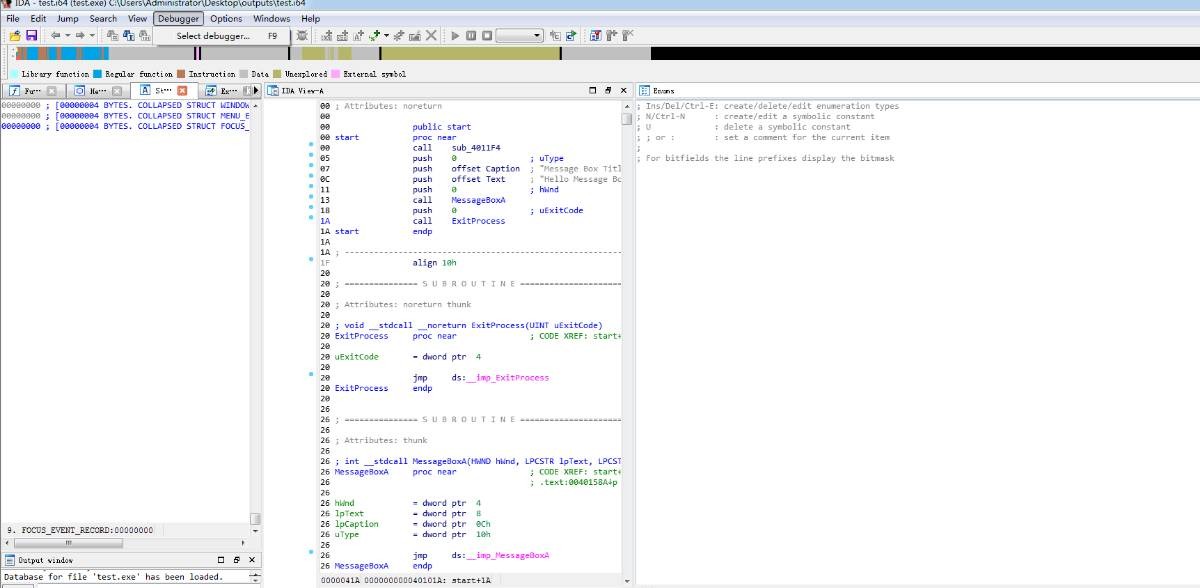Screen dimensions: 1200x588
Task: Switch to the Enums tab
Action: click(663, 91)
